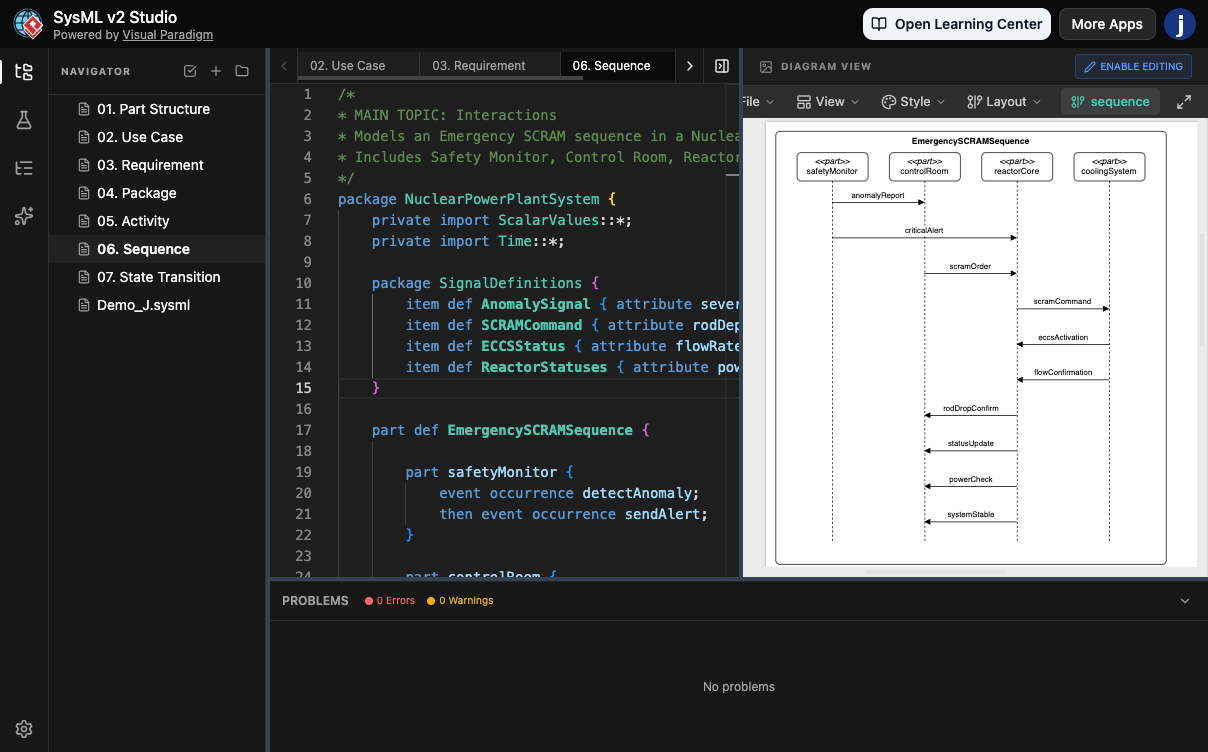Create new file using plus icon in Navigator
This screenshot has width=1208, height=752.
pyautogui.click(x=215, y=71)
